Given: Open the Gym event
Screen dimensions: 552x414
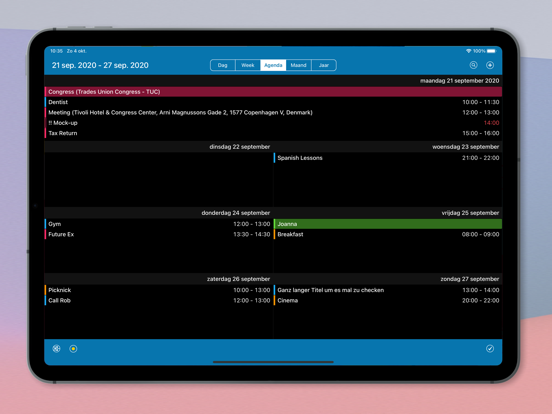Looking at the screenshot, I should coord(158,224).
